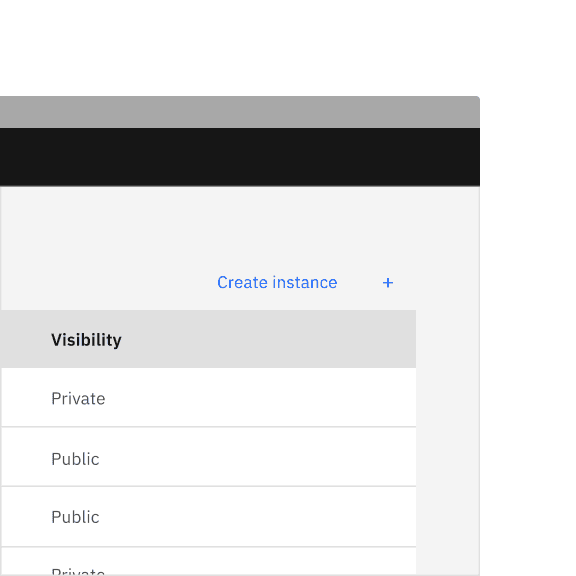
Task: Sort by the Visibility column header
Action: (86, 339)
